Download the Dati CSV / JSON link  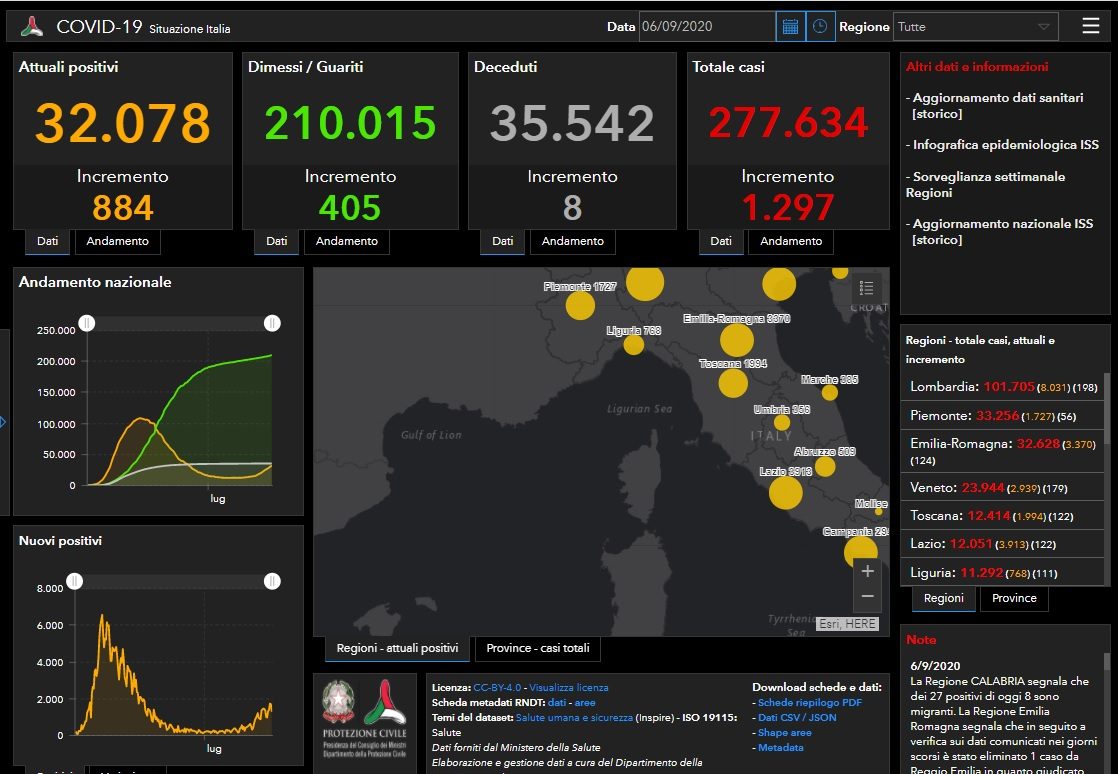(796, 717)
